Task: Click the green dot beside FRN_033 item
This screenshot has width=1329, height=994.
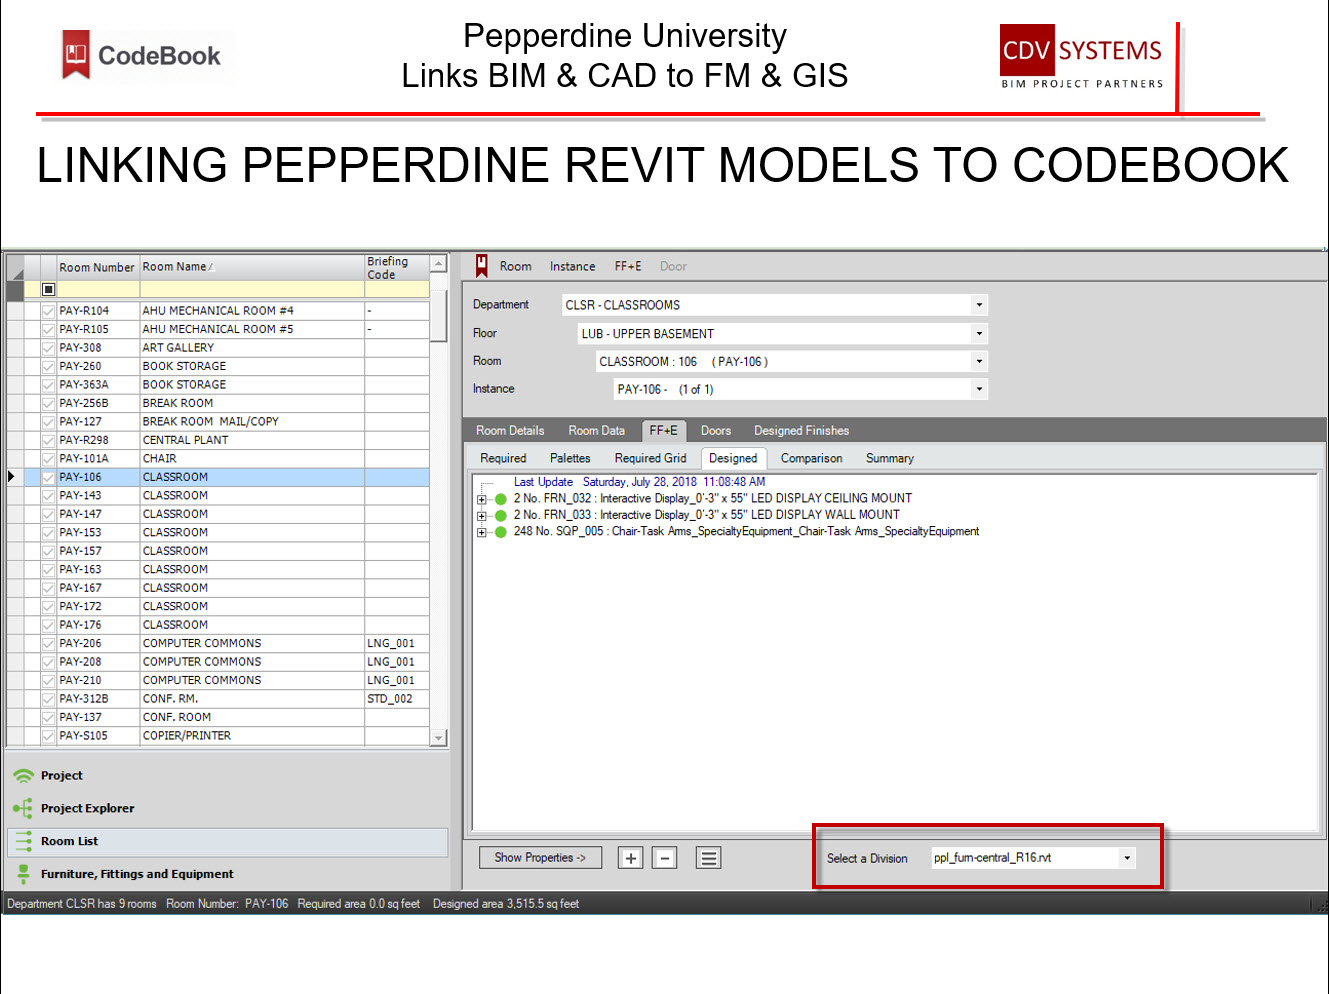Action: click(x=501, y=516)
